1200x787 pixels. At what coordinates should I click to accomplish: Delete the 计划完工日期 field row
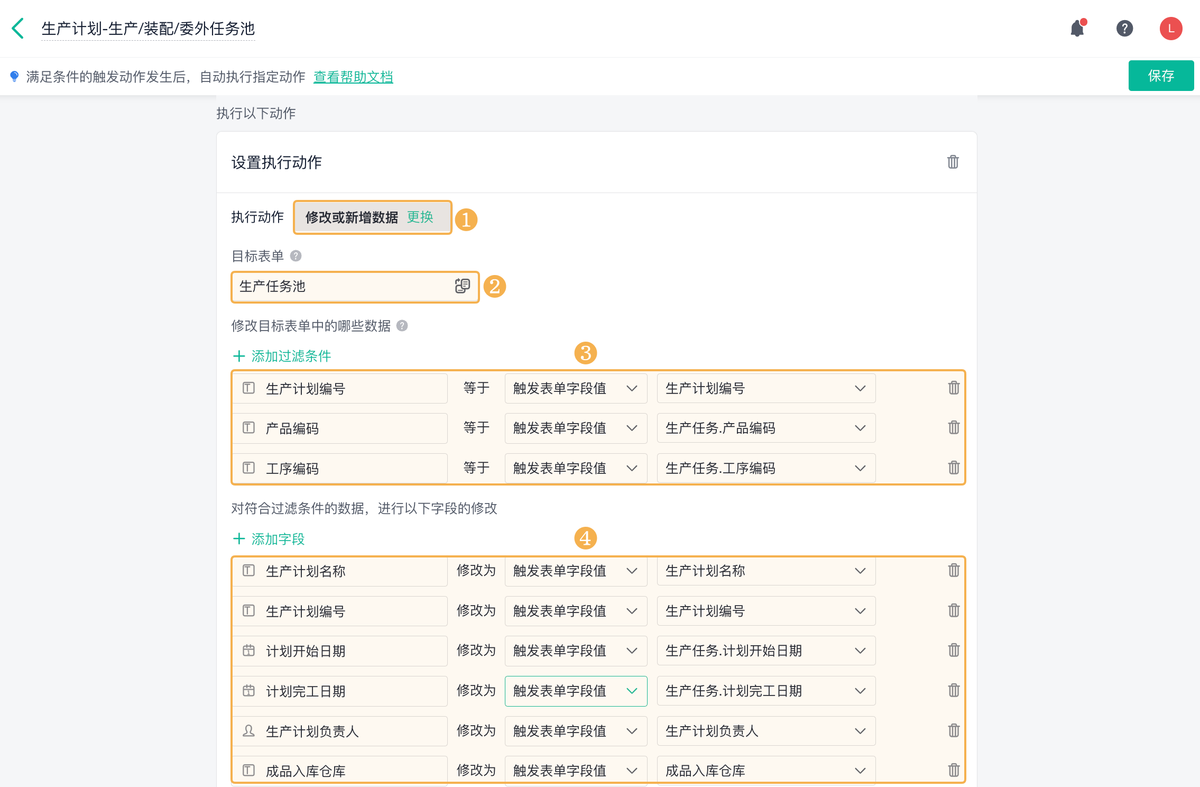tap(953, 691)
